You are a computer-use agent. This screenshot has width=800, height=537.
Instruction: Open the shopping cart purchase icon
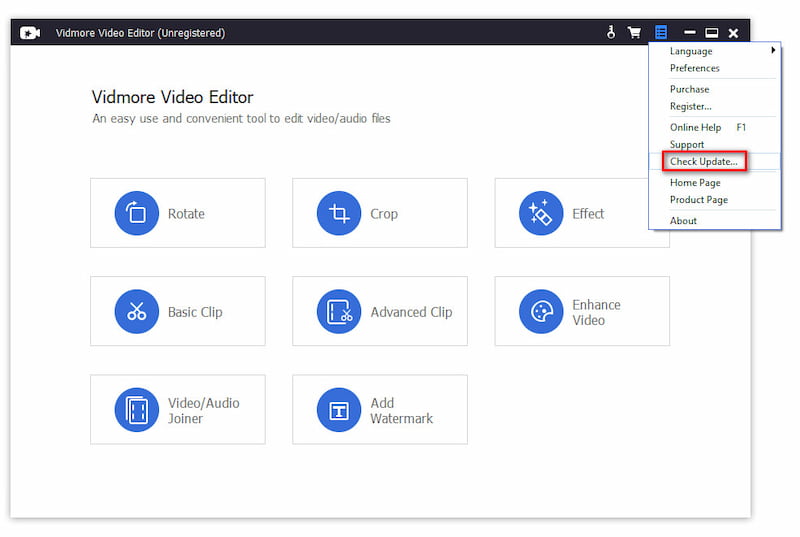pos(634,33)
